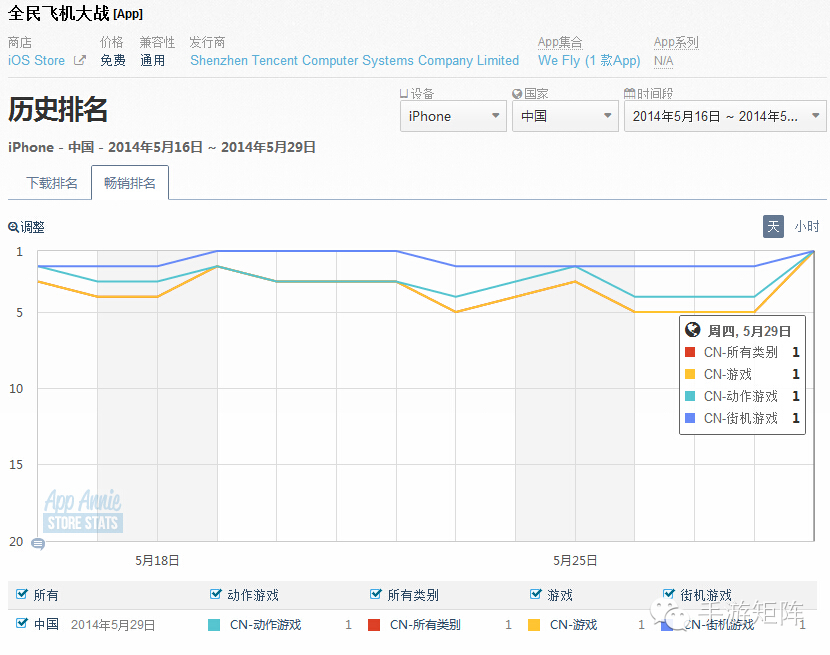Uncheck the 中国 country checkbox
This screenshot has width=830, height=655.
click(x=22, y=623)
